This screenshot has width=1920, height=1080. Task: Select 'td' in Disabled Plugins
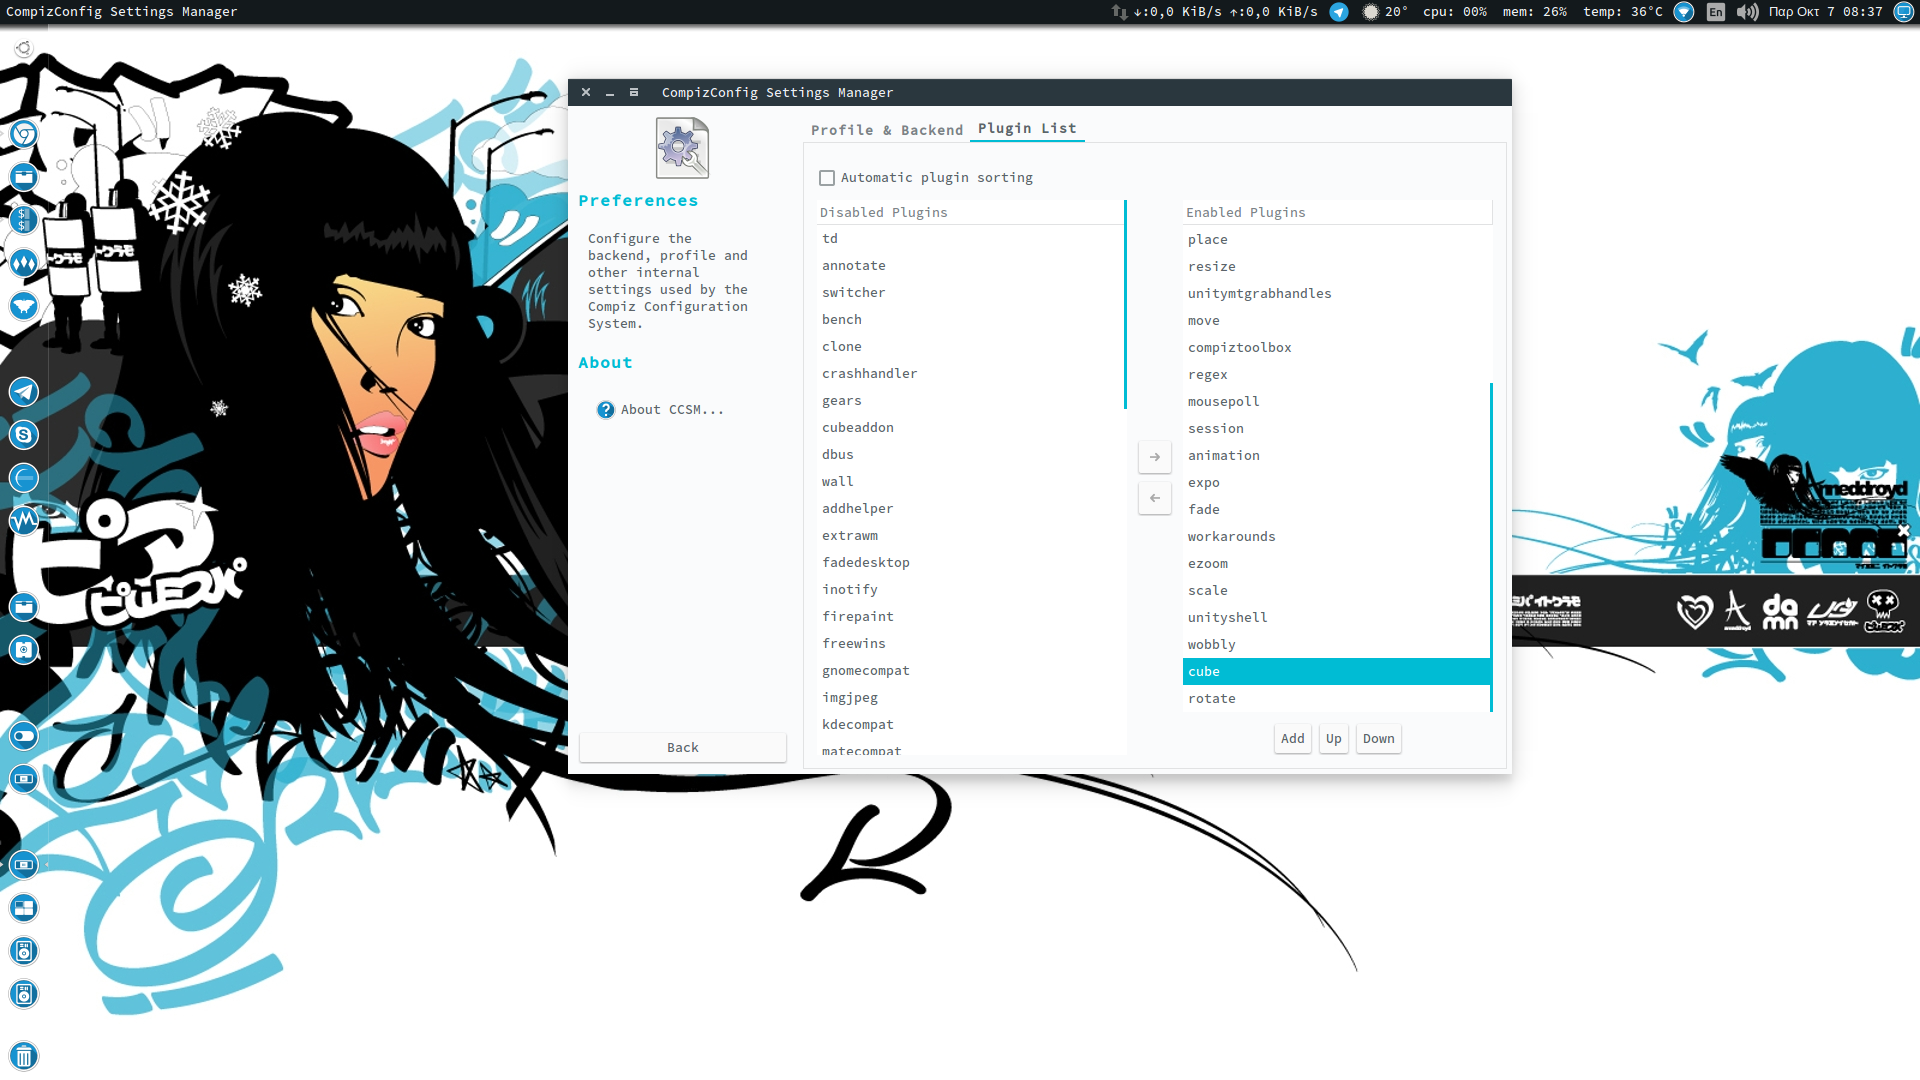tap(970, 239)
